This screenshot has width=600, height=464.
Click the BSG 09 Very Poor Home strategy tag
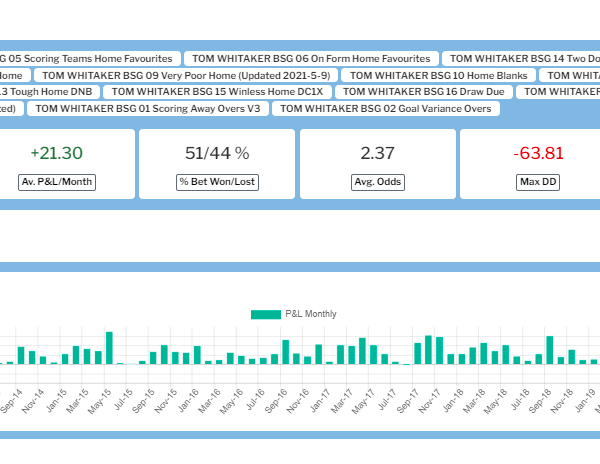pyautogui.click(x=186, y=75)
